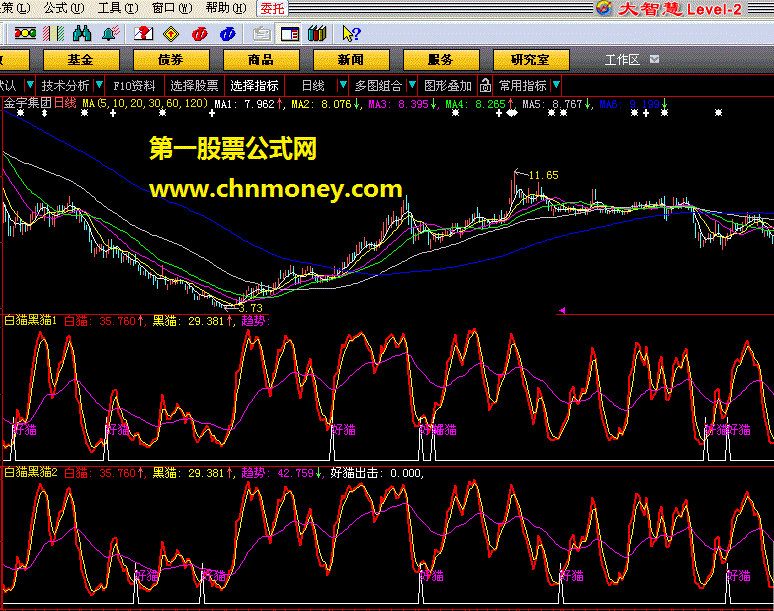774x611 pixels.
Task: Open the 窗口 menu
Action: point(172,8)
